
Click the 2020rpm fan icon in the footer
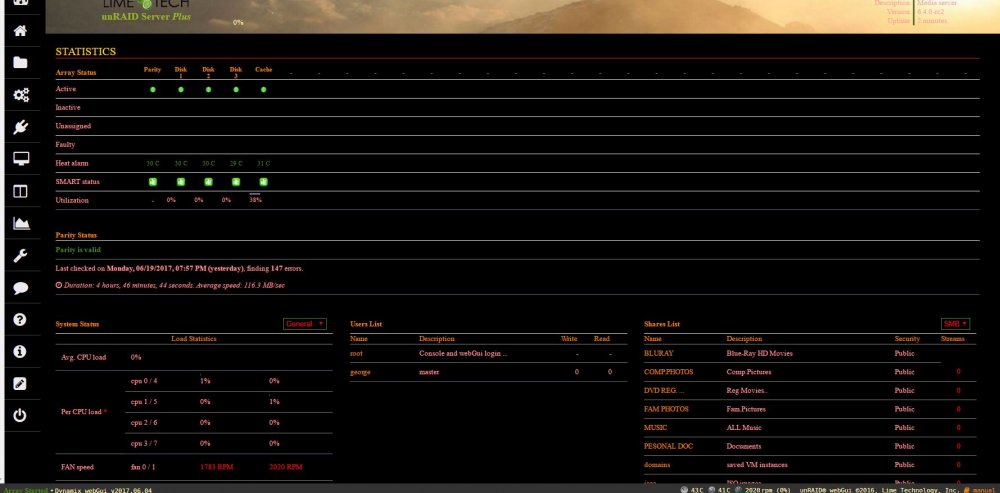(x=739, y=490)
